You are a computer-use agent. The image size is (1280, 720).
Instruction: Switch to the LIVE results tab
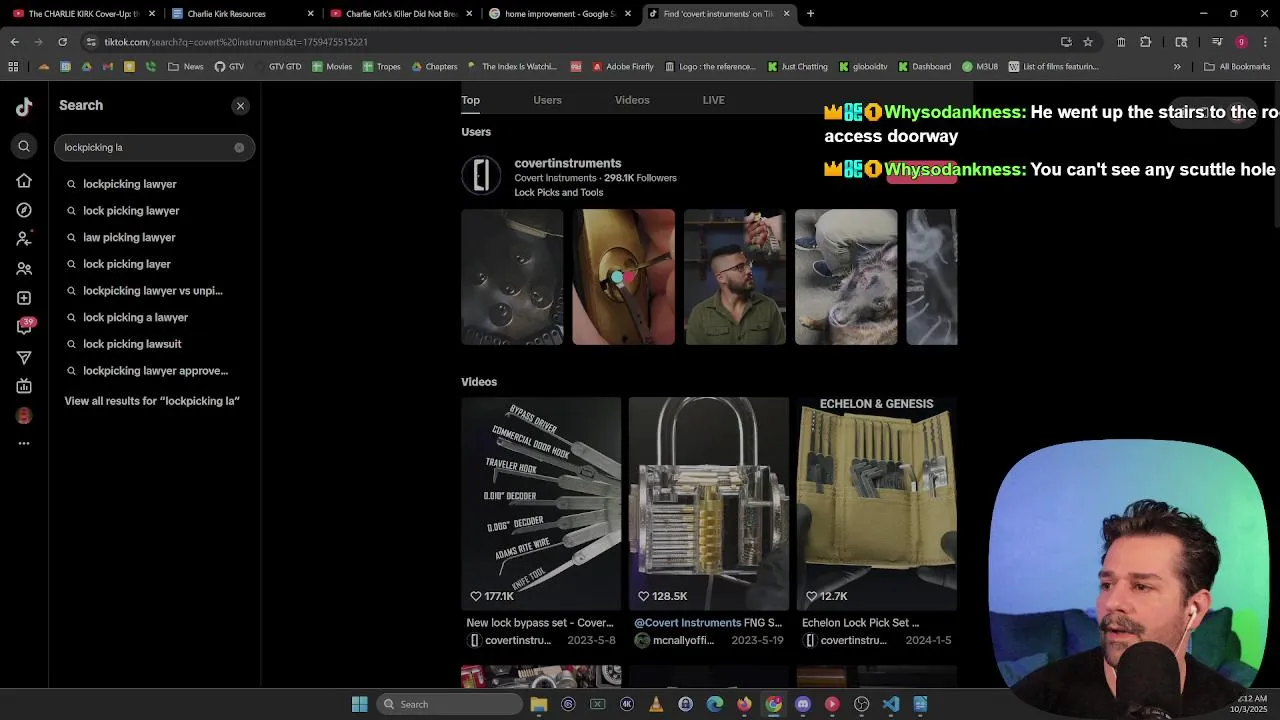tap(713, 100)
